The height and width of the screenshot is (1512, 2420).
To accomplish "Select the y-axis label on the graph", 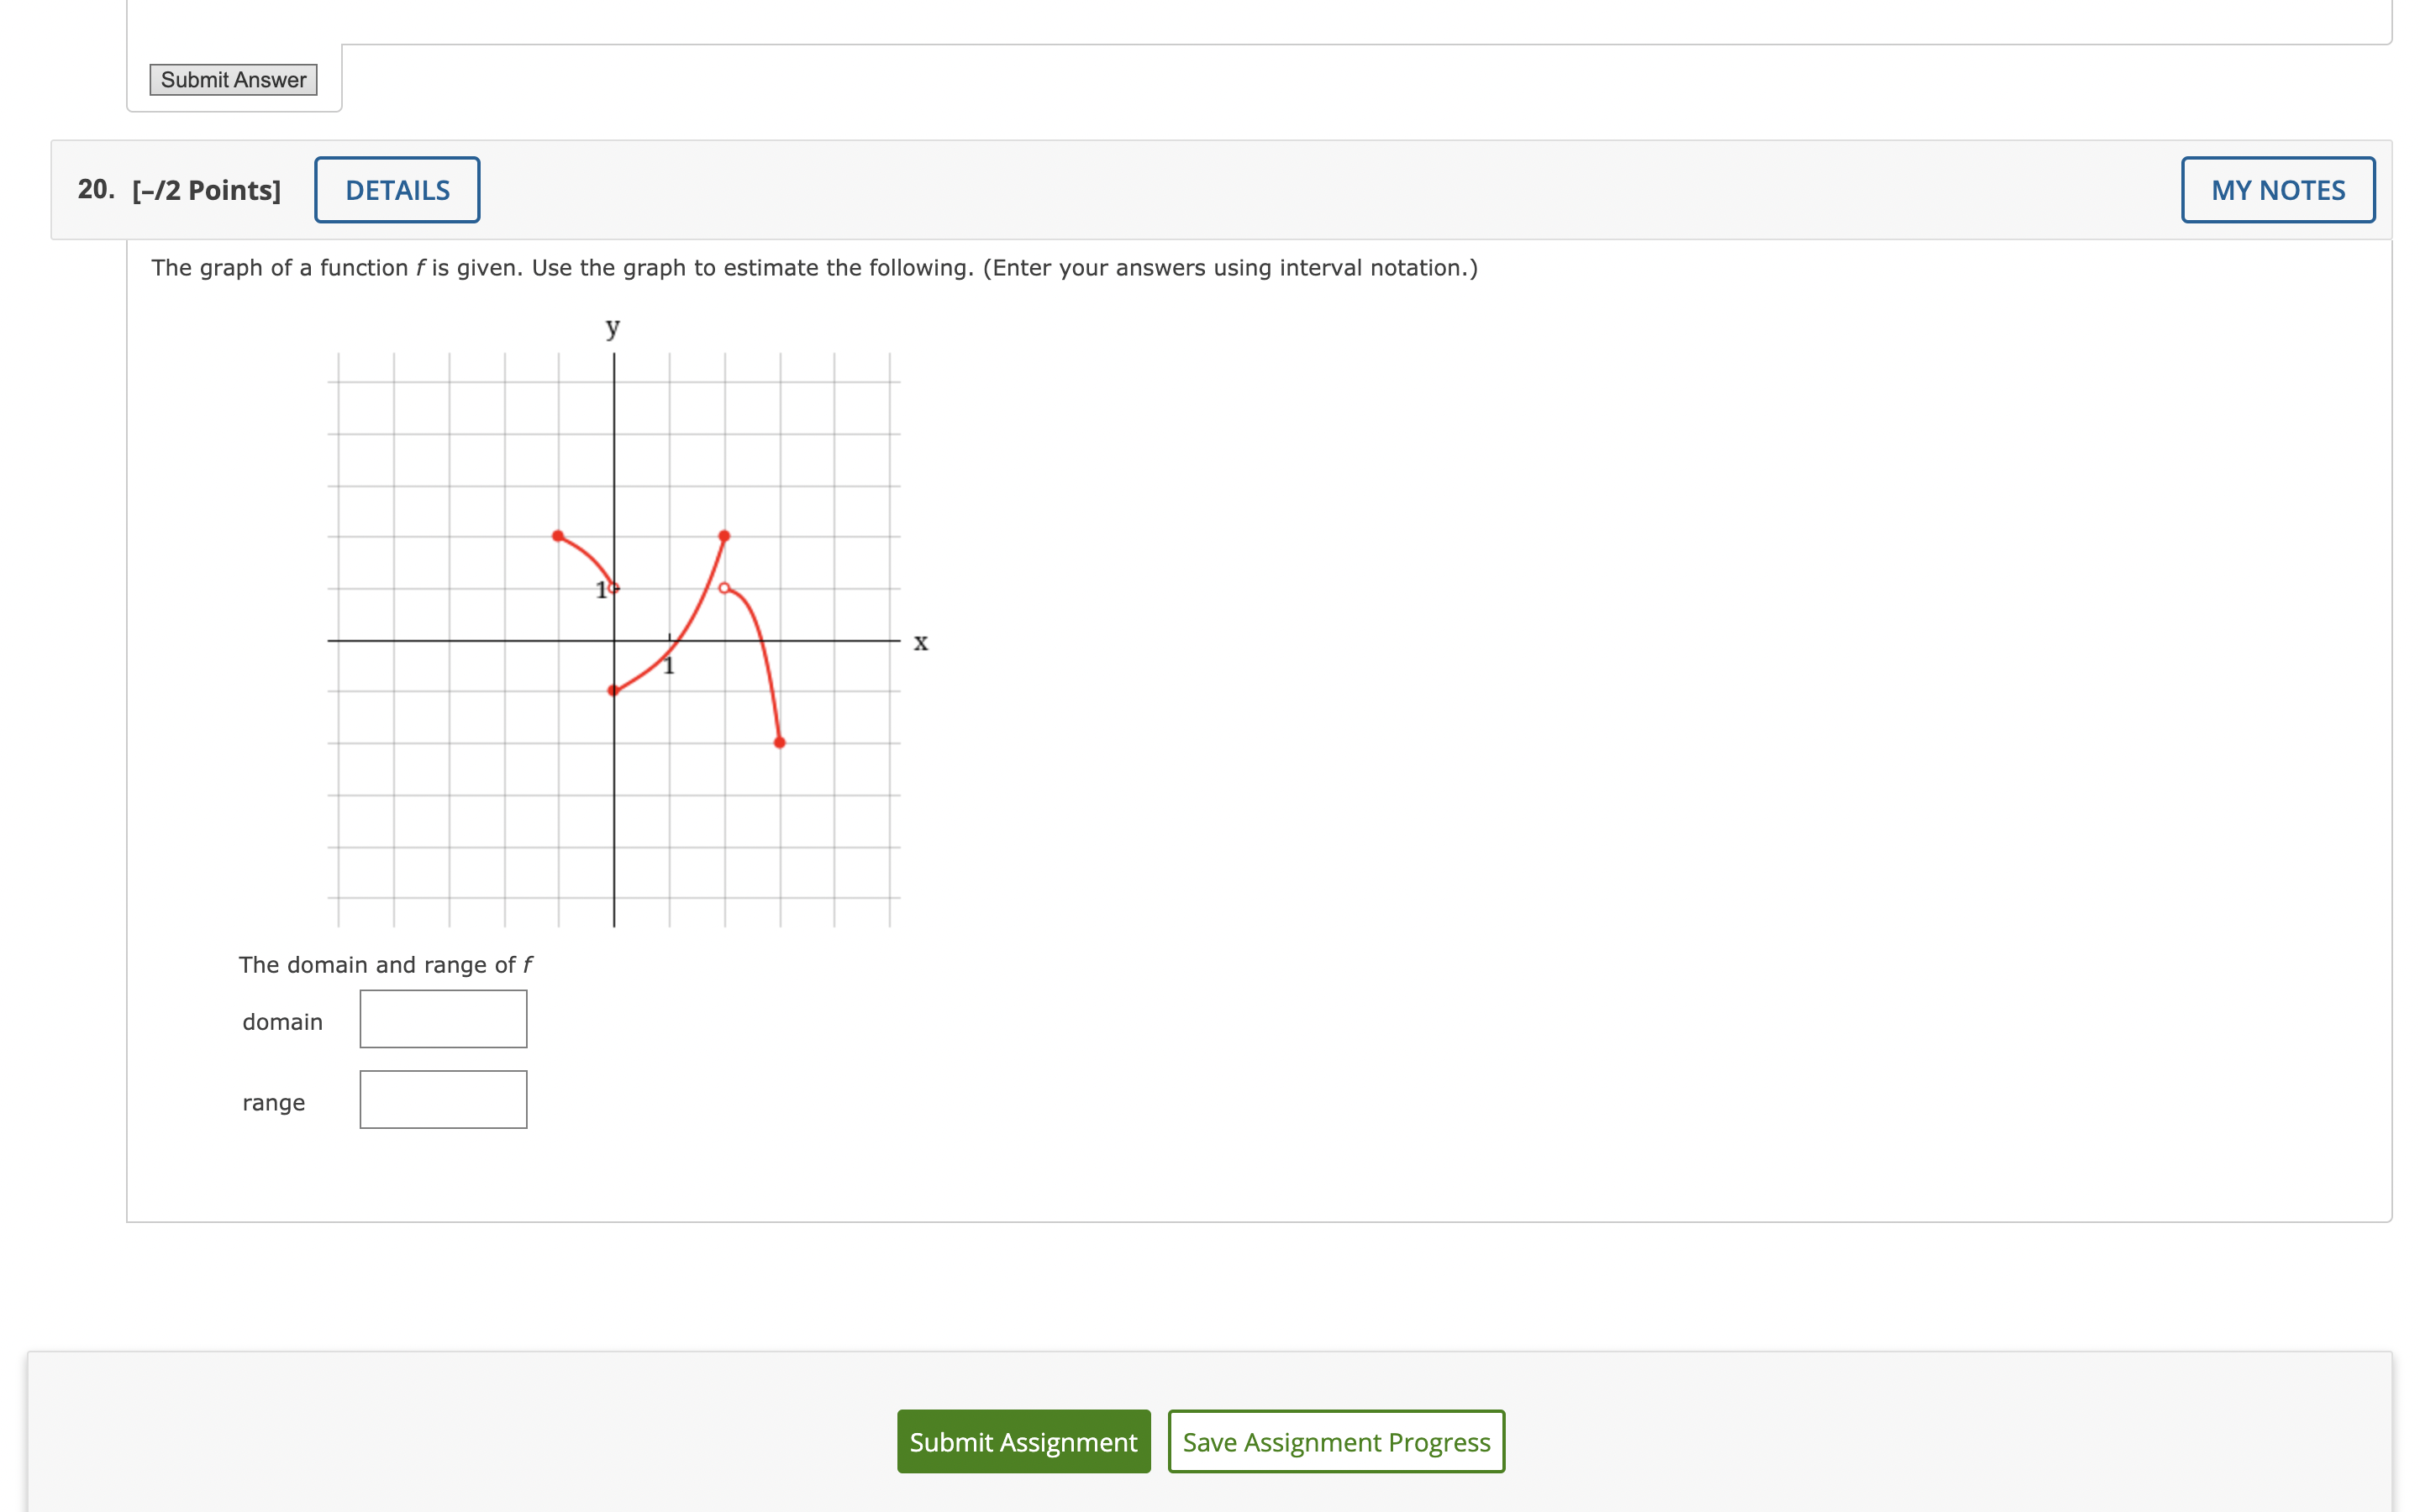I will (x=612, y=326).
